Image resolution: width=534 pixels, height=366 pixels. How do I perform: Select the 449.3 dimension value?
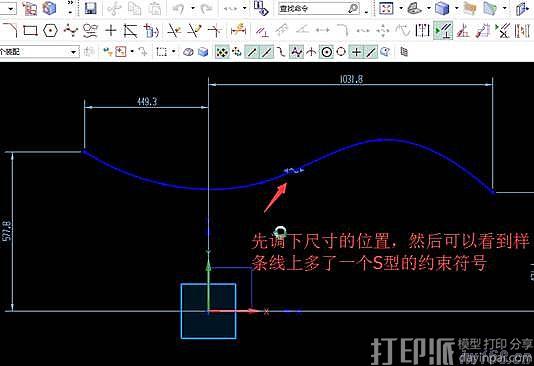click(147, 101)
